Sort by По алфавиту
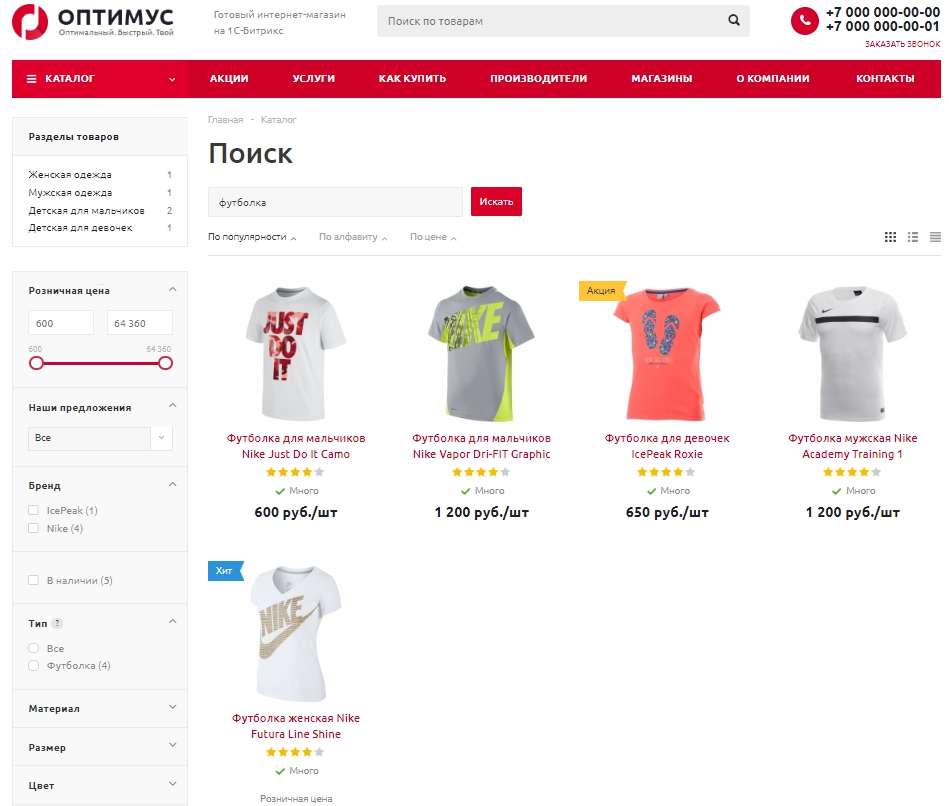949x806 pixels. [353, 237]
